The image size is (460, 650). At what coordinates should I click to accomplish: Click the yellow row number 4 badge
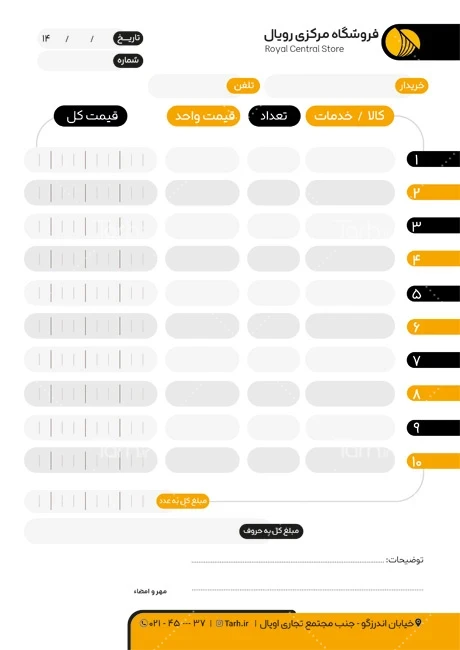pos(433,259)
